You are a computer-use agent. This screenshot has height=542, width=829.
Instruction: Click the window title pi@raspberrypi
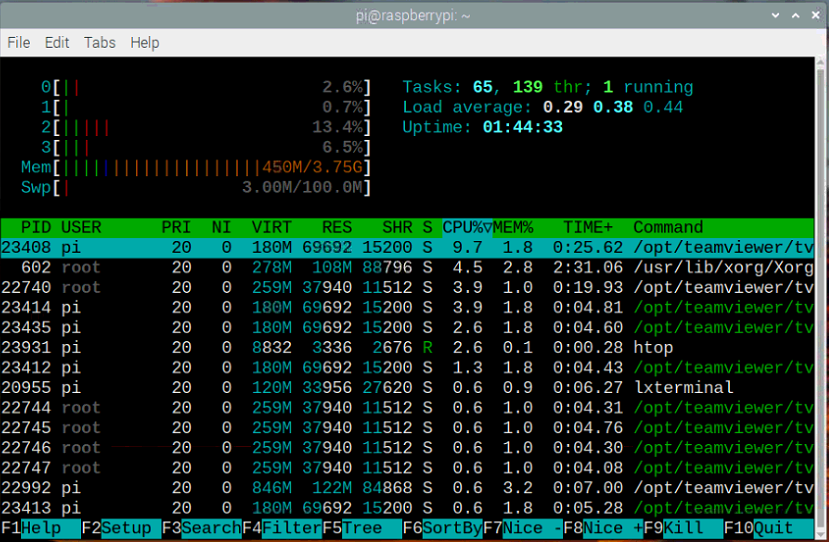(x=413, y=15)
